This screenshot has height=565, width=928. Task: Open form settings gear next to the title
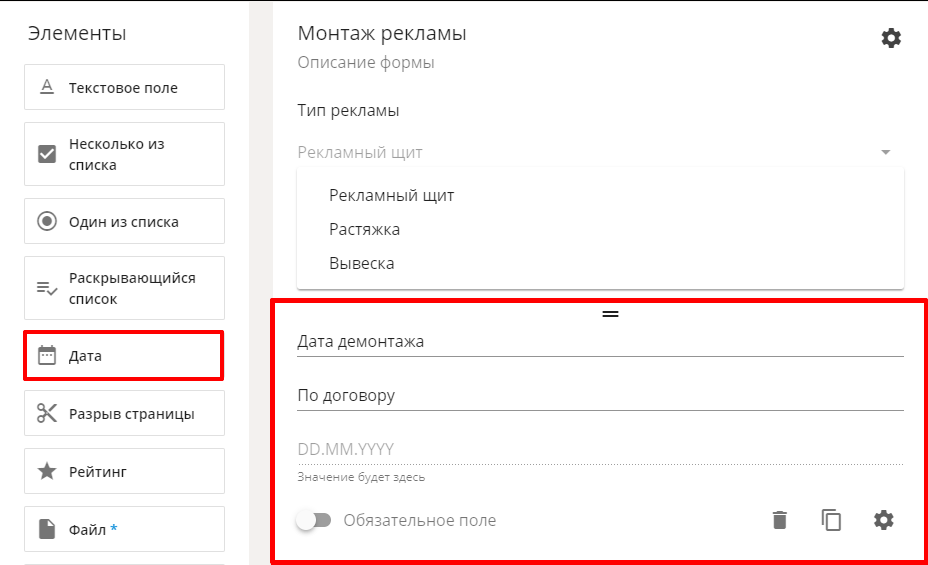(891, 38)
